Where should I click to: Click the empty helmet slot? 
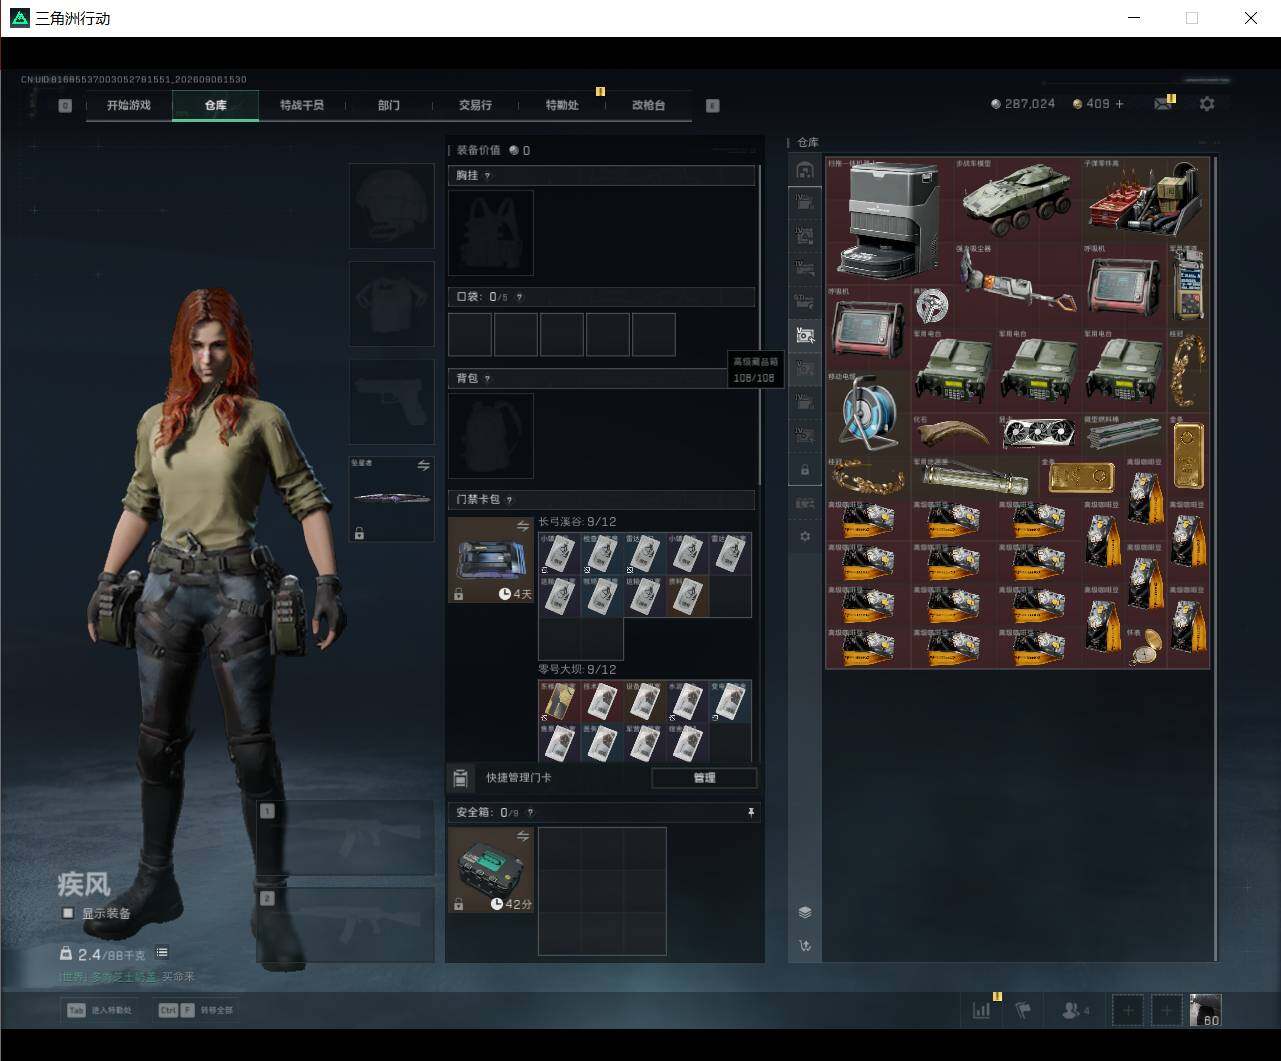[392, 206]
